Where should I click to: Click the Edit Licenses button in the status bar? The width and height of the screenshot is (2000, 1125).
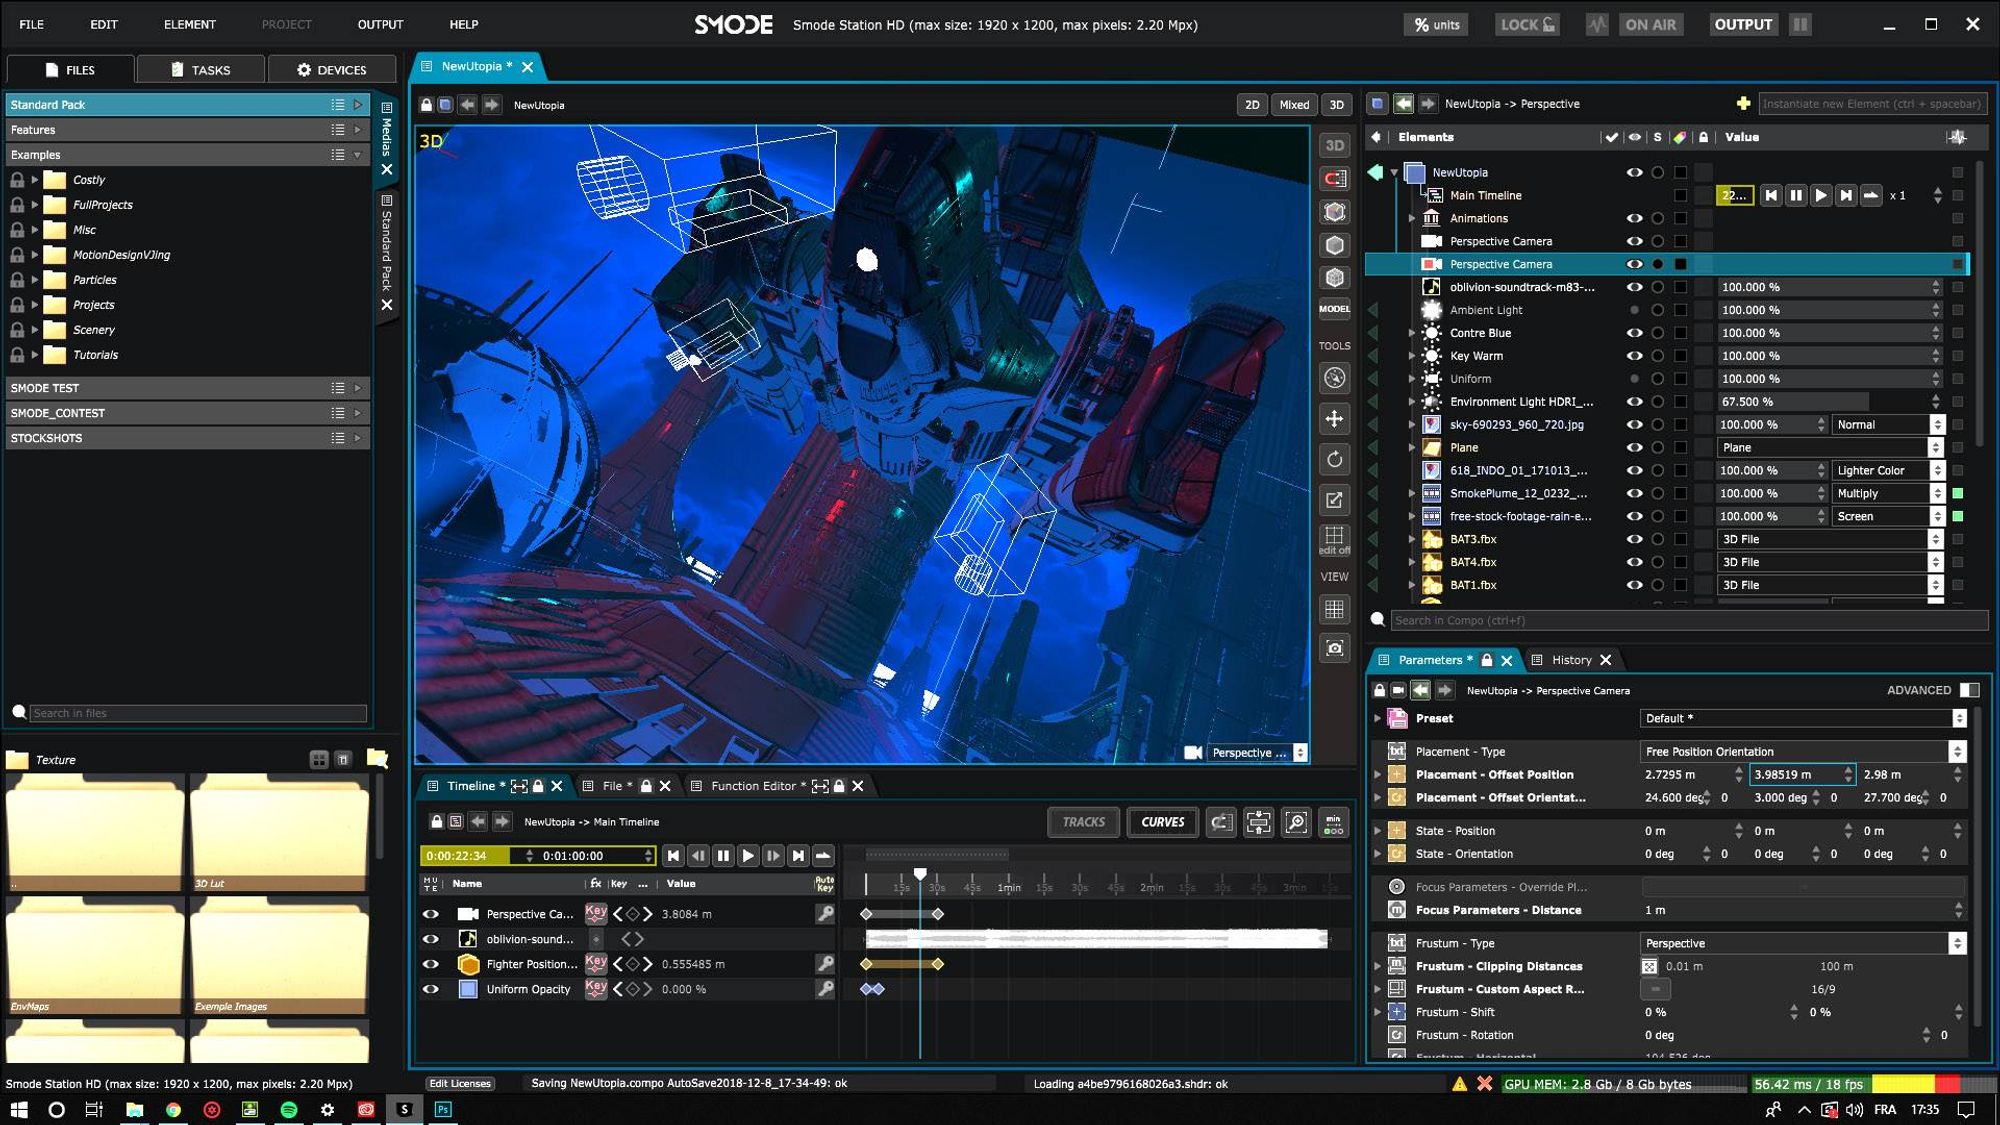point(460,1083)
